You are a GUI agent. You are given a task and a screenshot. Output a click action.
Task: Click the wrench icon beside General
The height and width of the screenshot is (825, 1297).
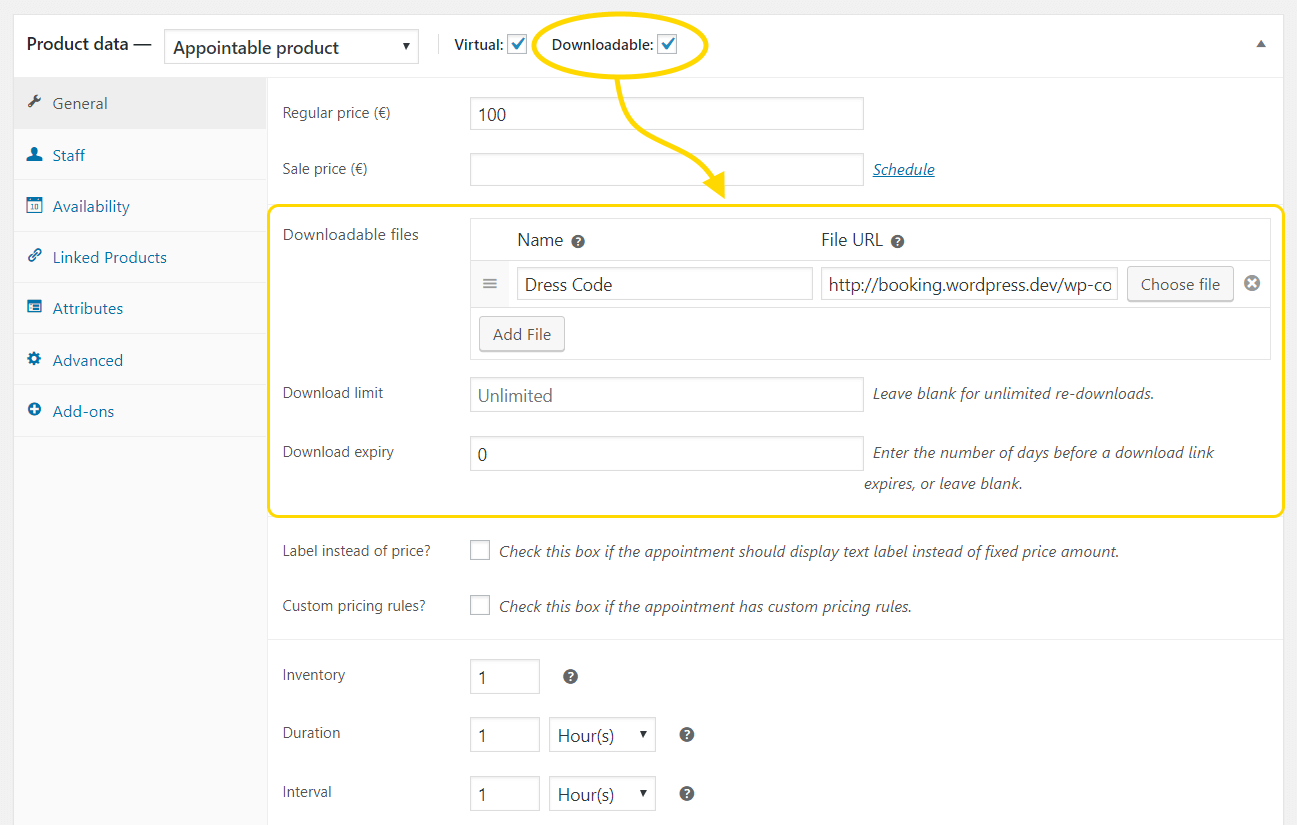(35, 102)
